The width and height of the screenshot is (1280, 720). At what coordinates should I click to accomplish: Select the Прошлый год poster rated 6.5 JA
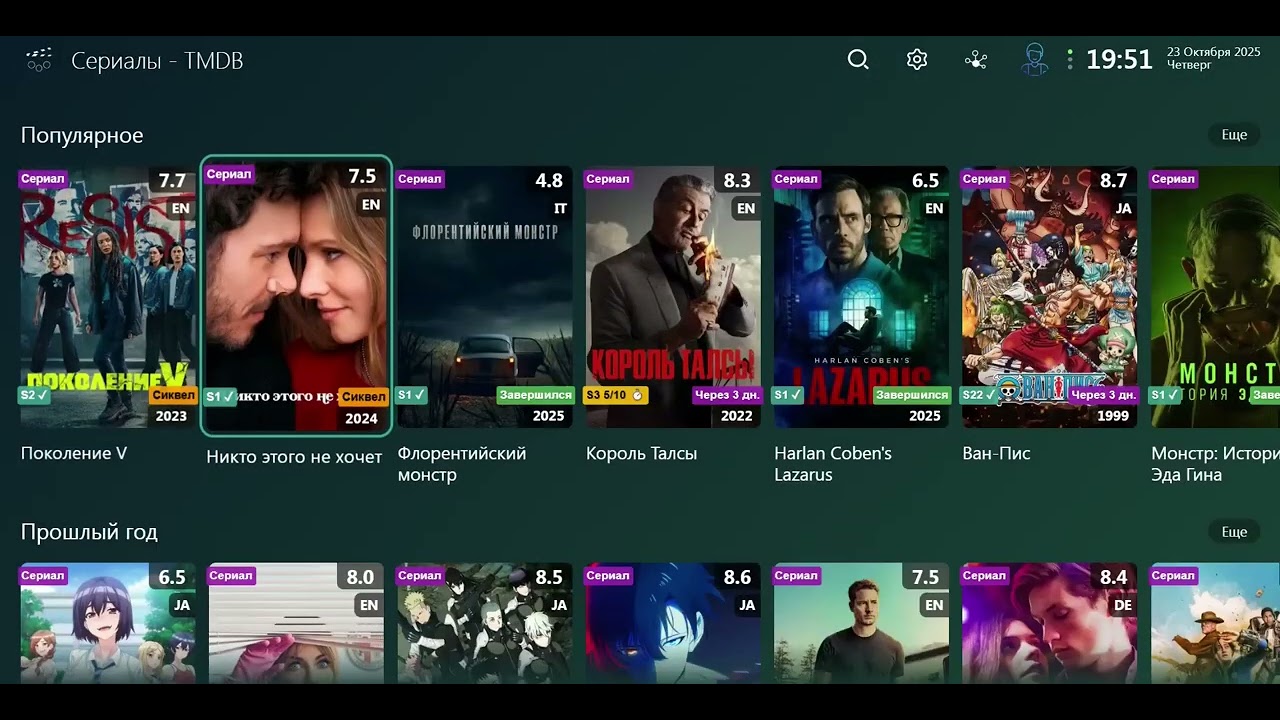(x=108, y=623)
